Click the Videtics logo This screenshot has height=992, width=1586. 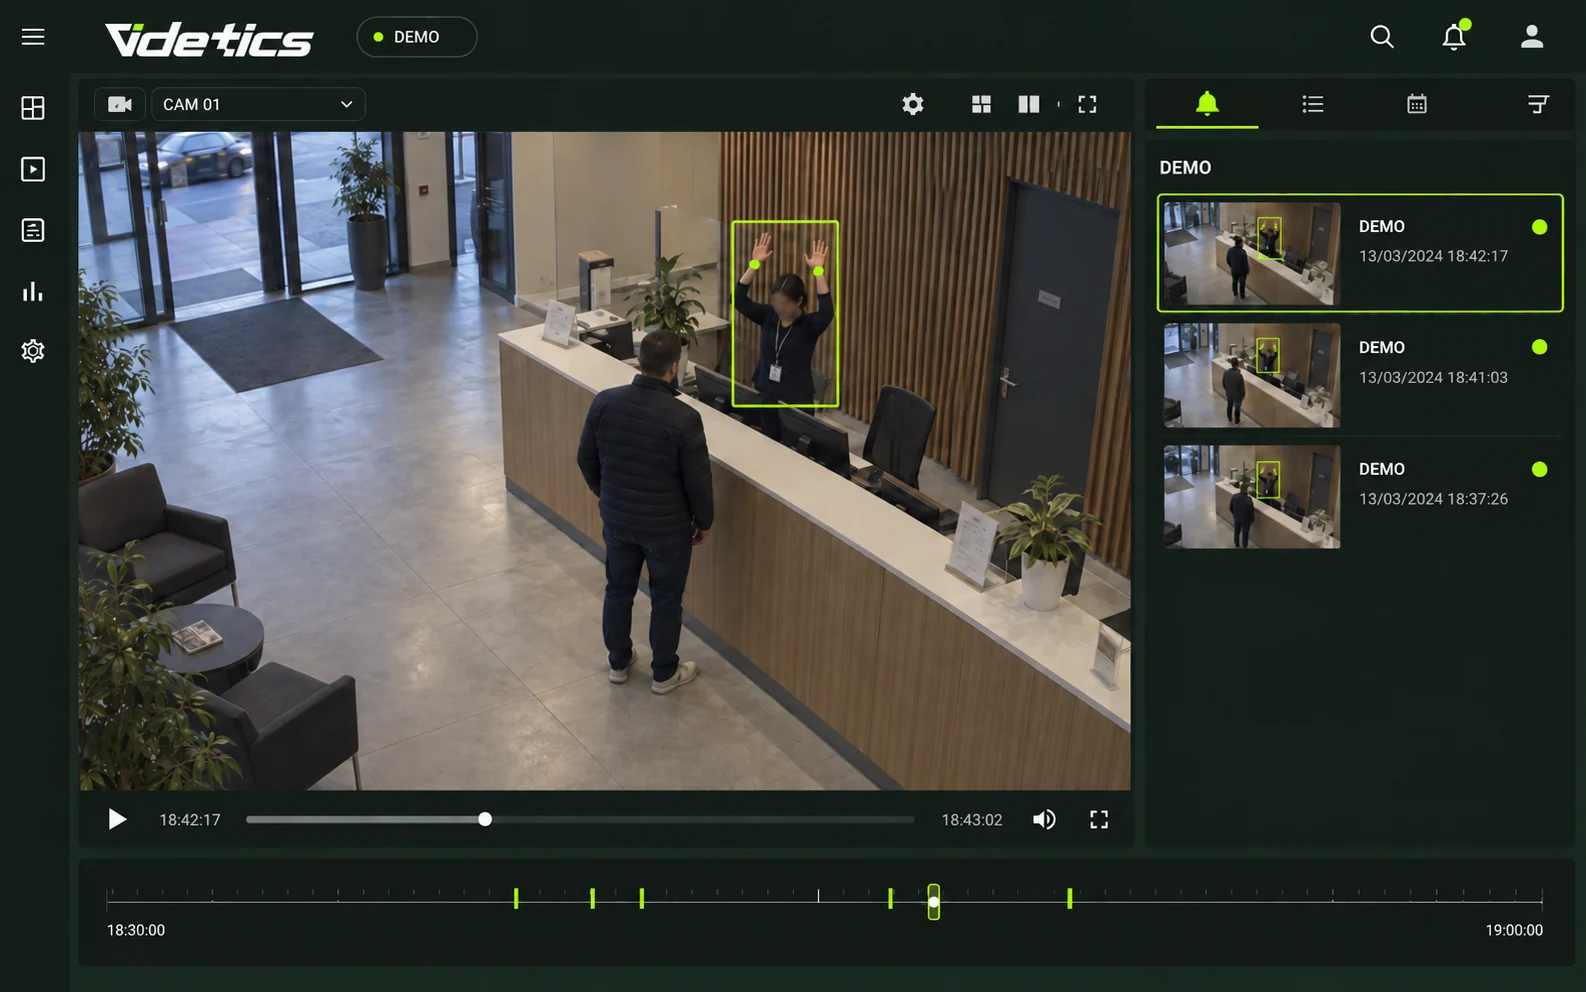pos(209,39)
